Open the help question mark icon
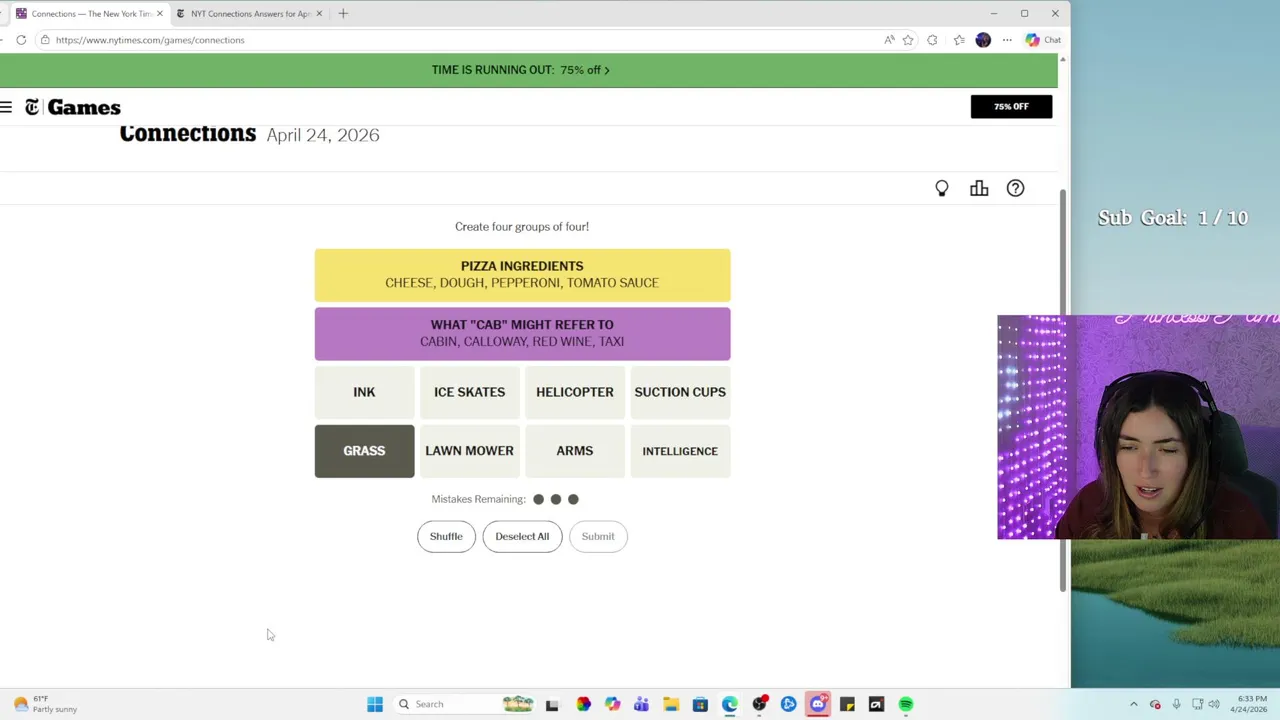The image size is (1280, 720). (1015, 188)
